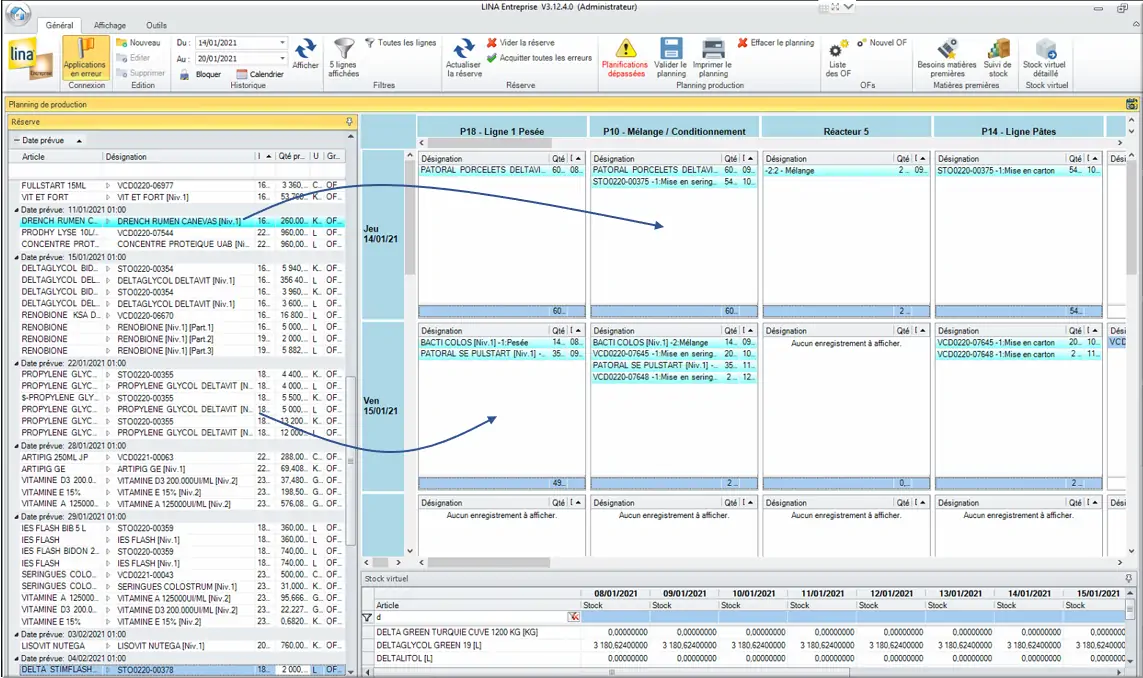Switch to the Général ribbon tab
Screen dimensions: 1143x678
[x=59, y=26]
